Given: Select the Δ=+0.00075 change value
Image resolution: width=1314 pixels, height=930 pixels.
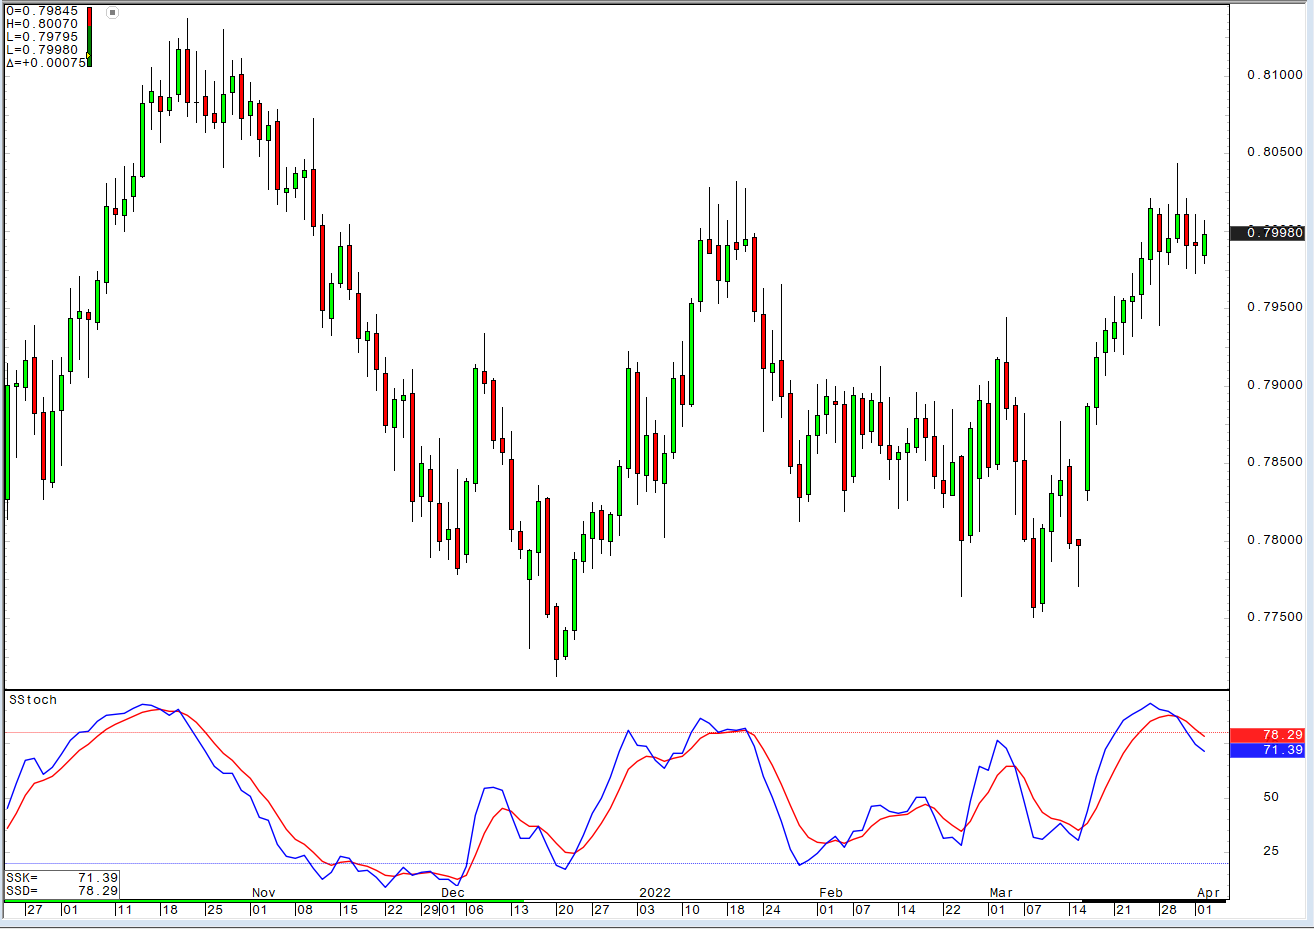Looking at the screenshot, I should [x=46, y=63].
